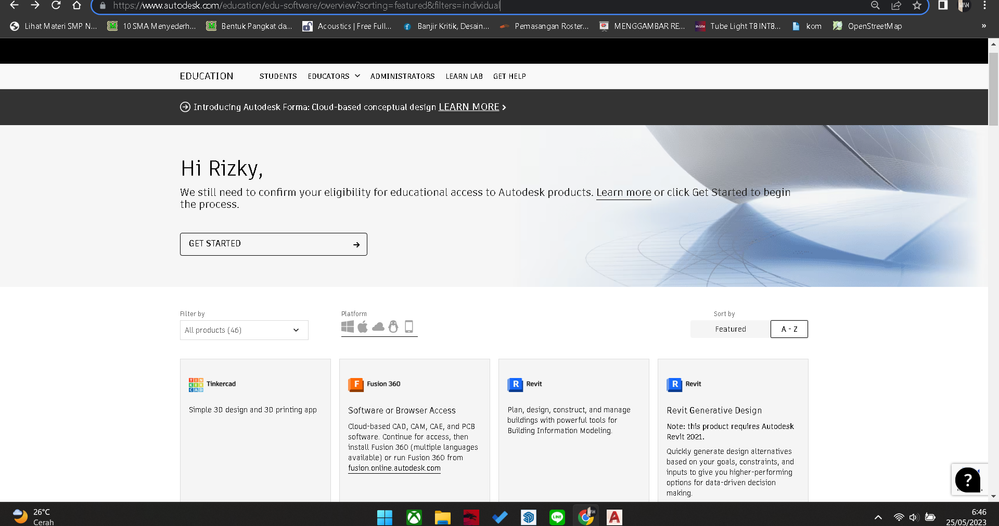Sort products A - Z
Viewport: 999px width, 526px height.
click(789, 329)
